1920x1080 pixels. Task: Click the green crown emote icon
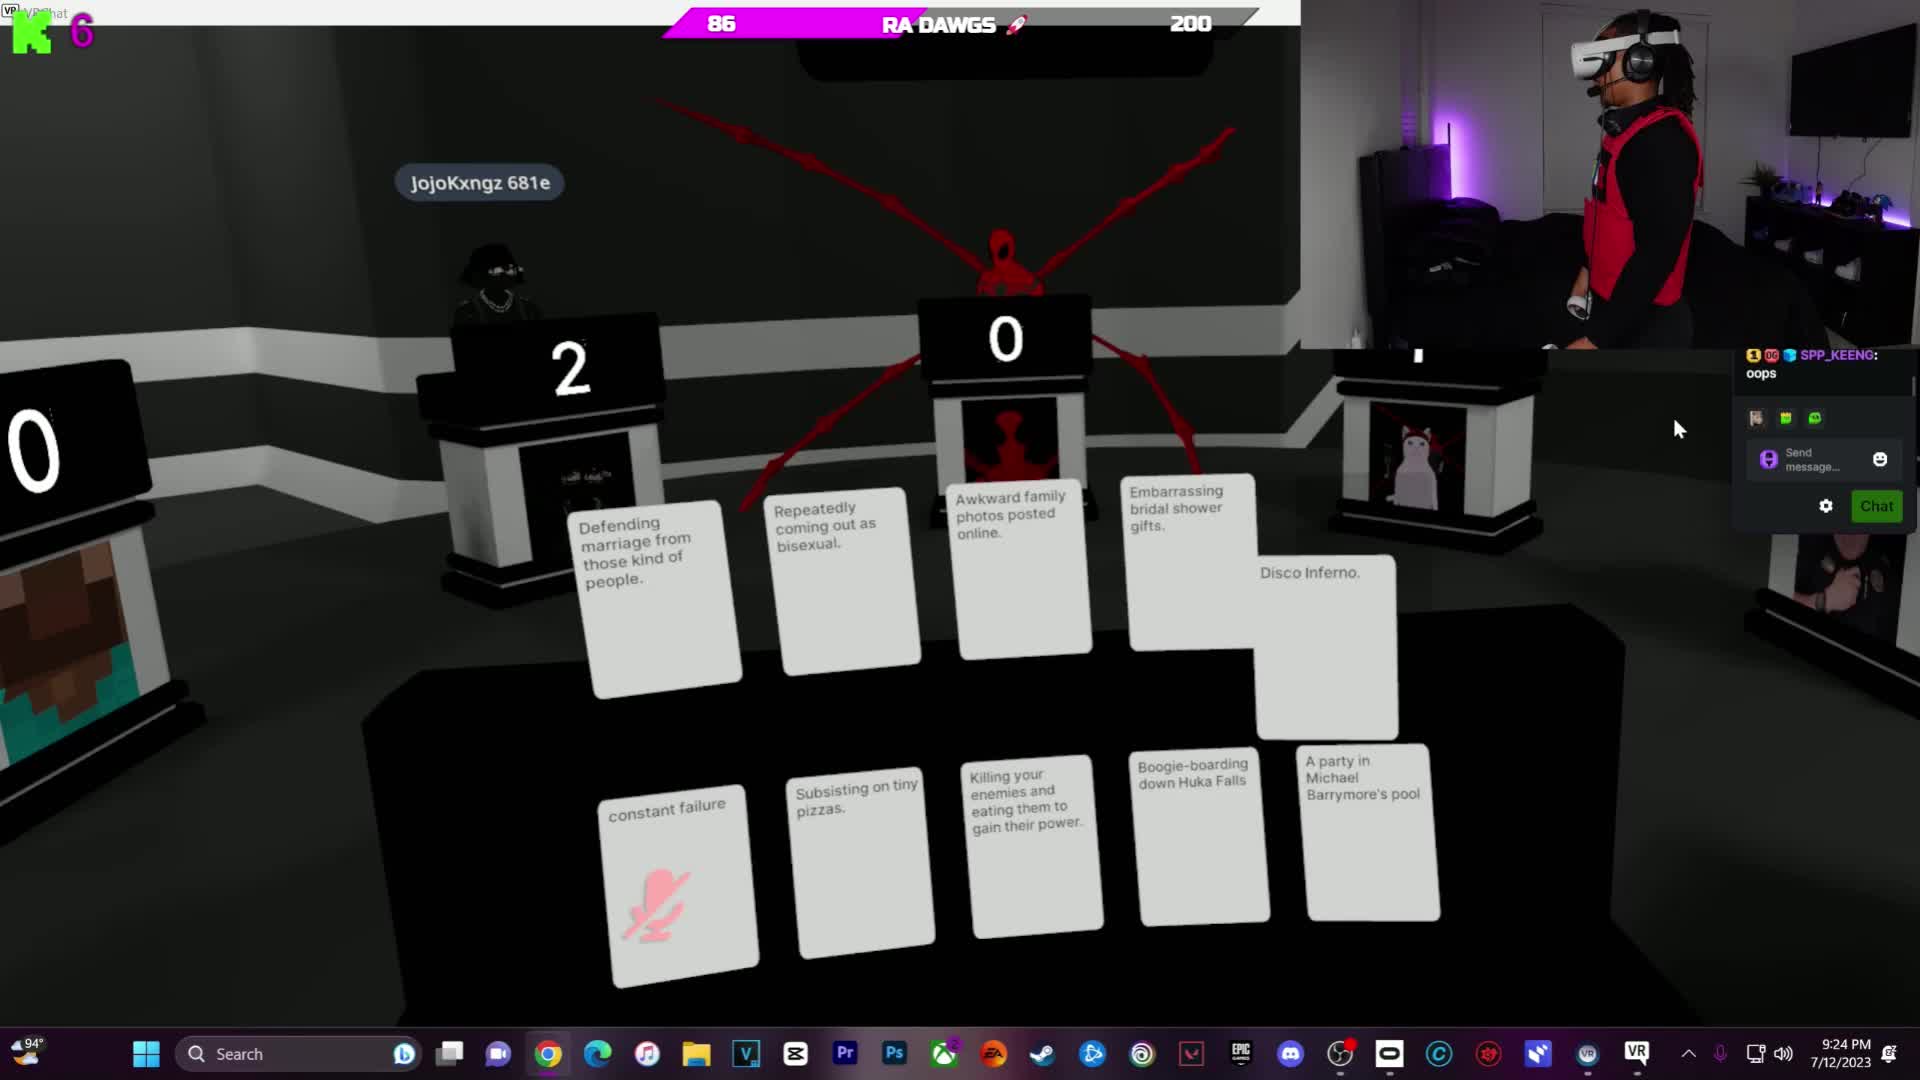pos(1786,418)
